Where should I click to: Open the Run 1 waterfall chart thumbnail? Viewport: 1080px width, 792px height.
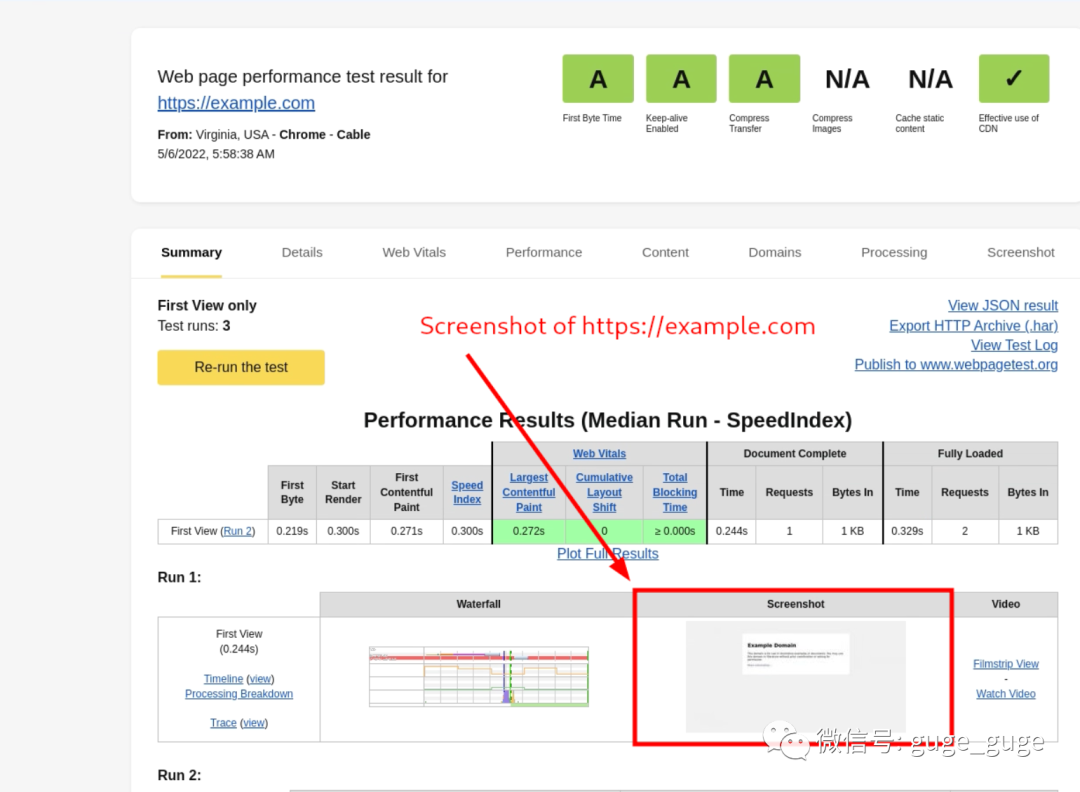(478, 677)
